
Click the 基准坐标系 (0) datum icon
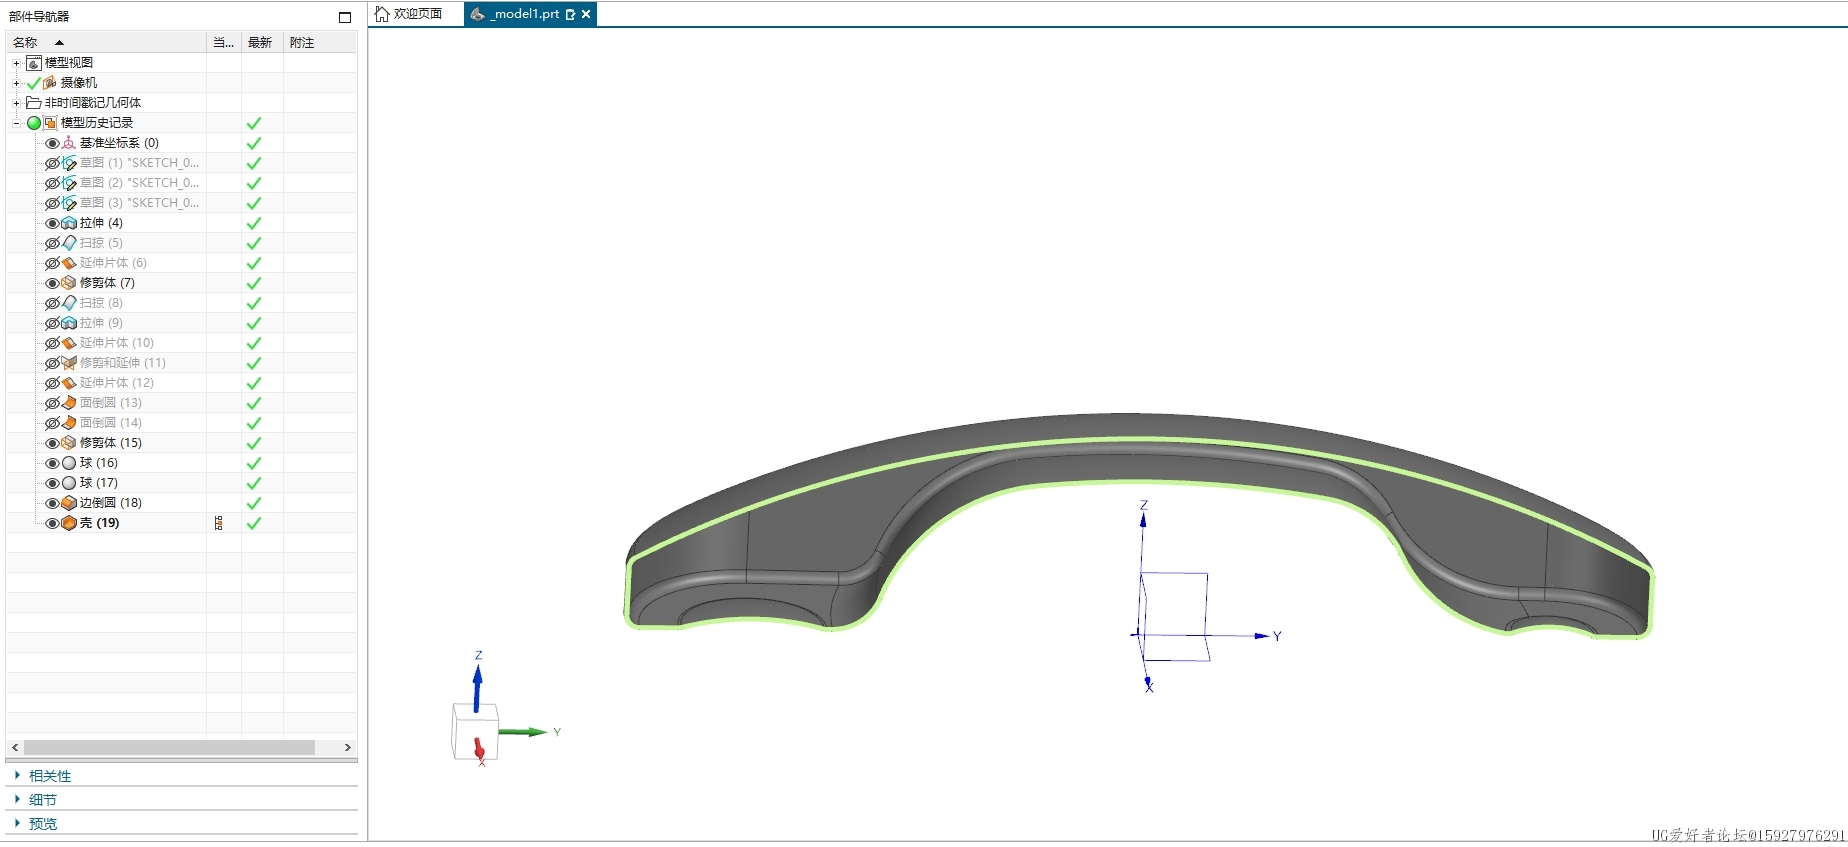[x=69, y=143]
